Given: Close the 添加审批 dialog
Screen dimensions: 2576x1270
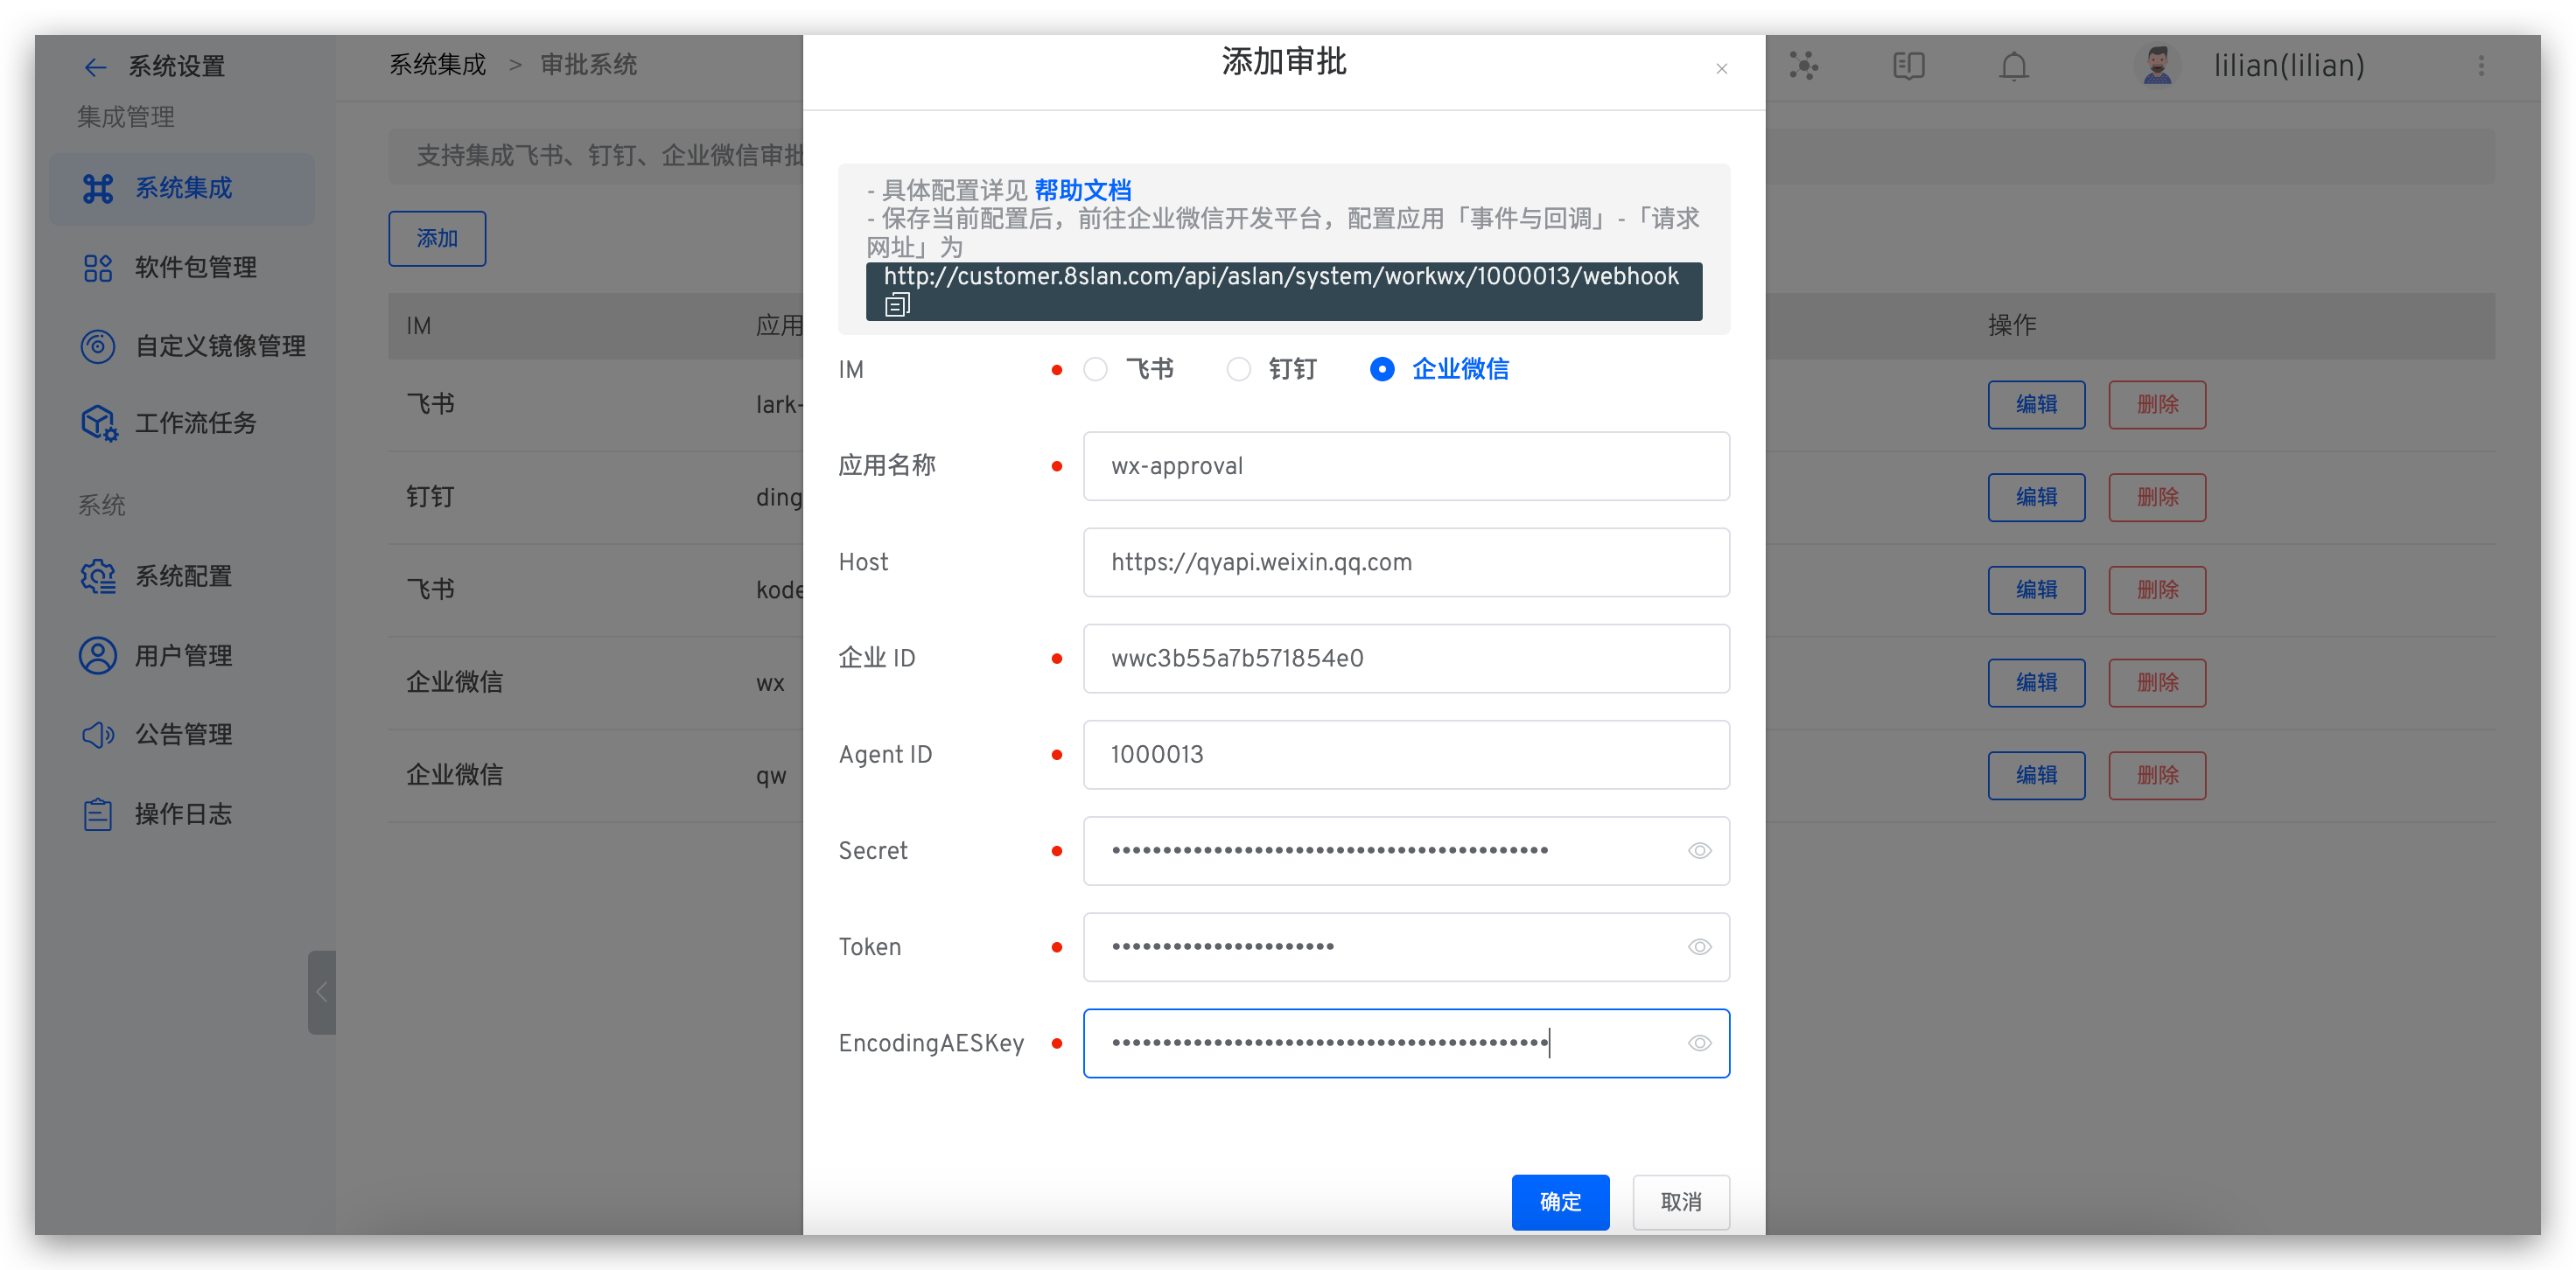Looking at the screenshot, I should tap(1721, 69).
